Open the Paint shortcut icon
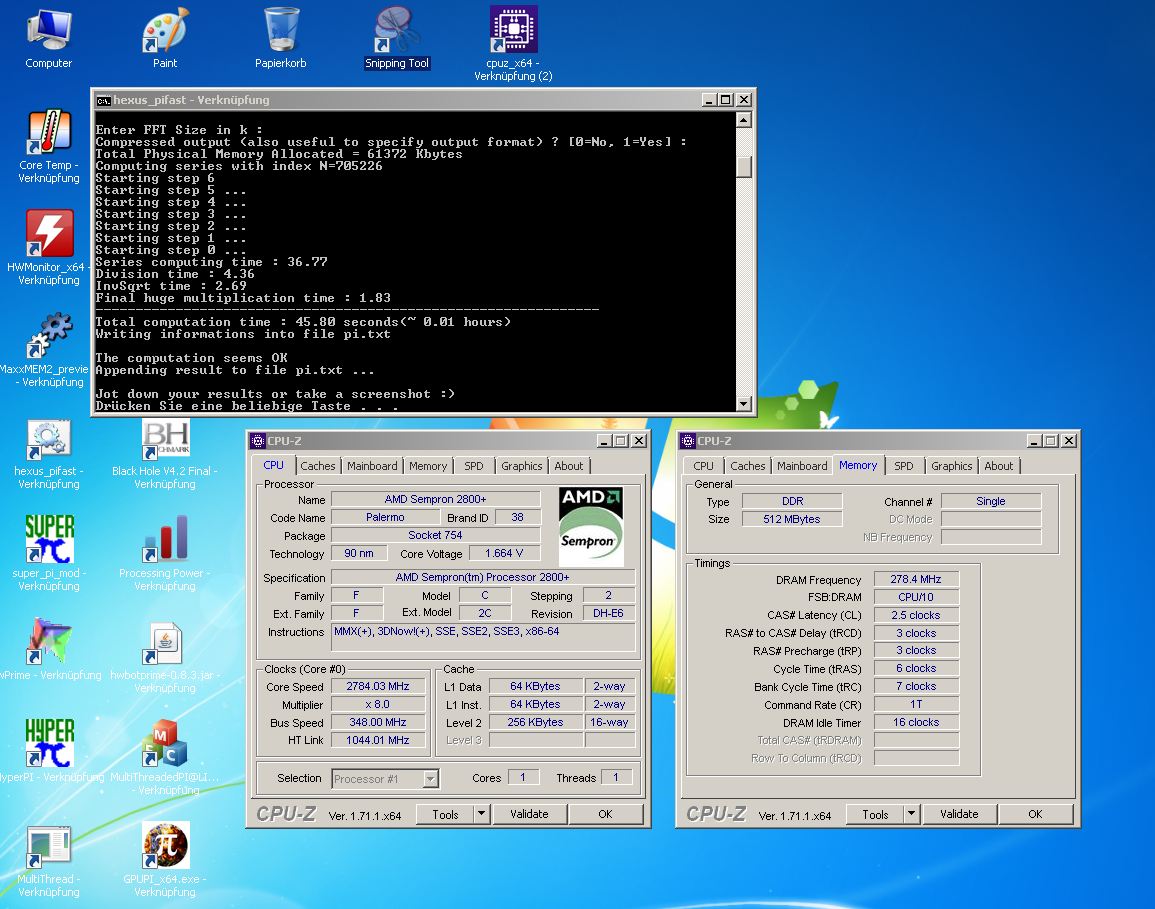1155x909 pixels. point(165,31)
